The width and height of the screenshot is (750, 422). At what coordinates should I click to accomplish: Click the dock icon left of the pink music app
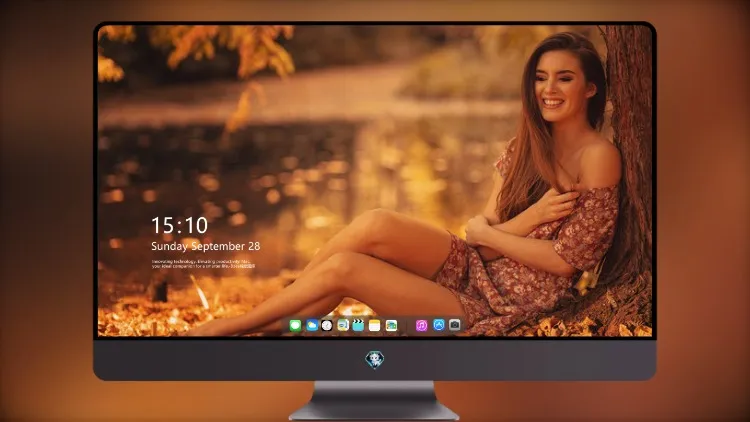pyautogui.click(x=391, y=326)
